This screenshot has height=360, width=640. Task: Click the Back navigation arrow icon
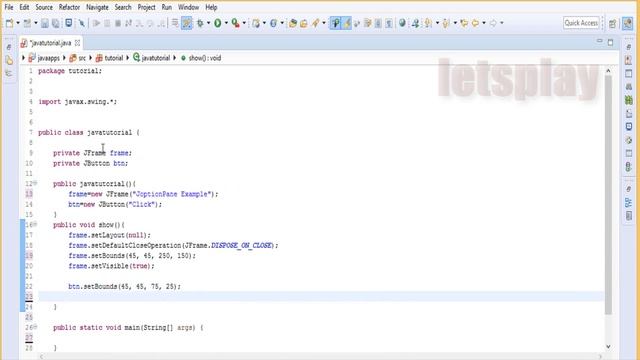tap(476, 23)
